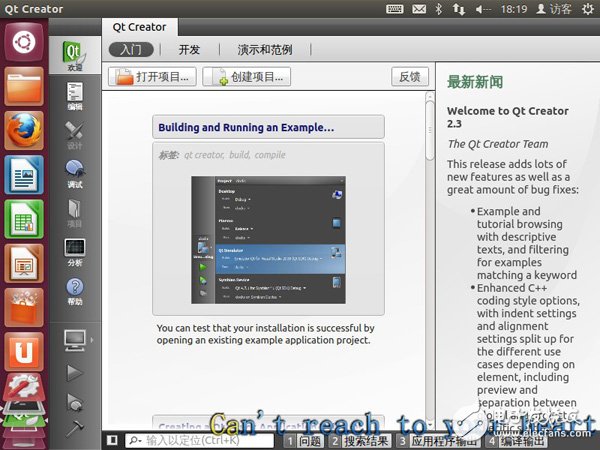Open the 4 编译输出 pane
Image resolution: width=600 pixels, height=450 pixels.
517,441
